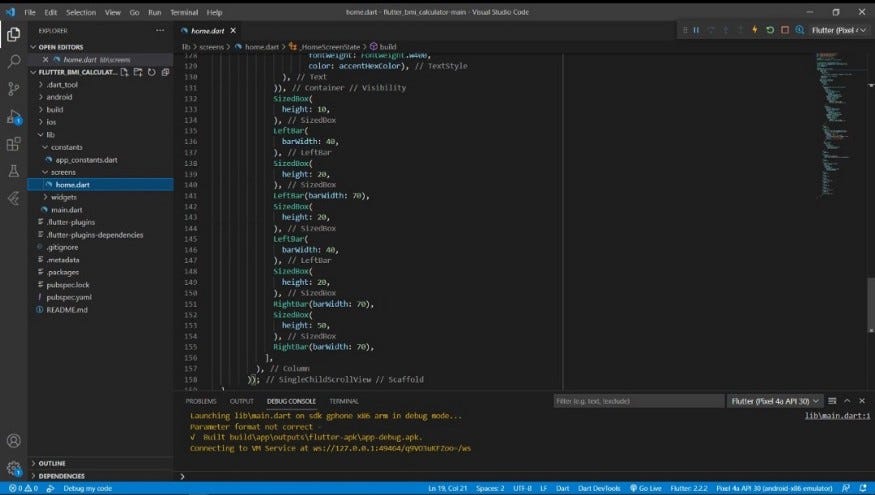Open the Selection menu
This screenshot has height=495, width=875.
coord(81,12)
